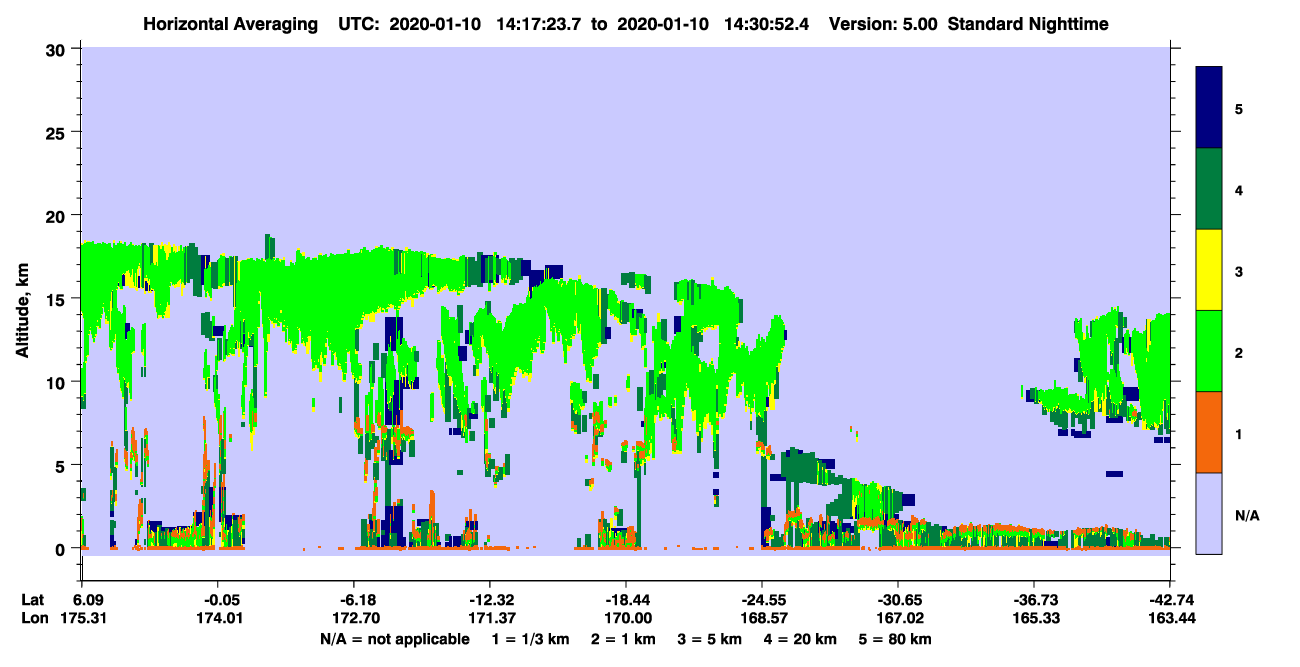
Task: Click the colorbar label 'N/A'
Action: click(x=1246, y=515)
